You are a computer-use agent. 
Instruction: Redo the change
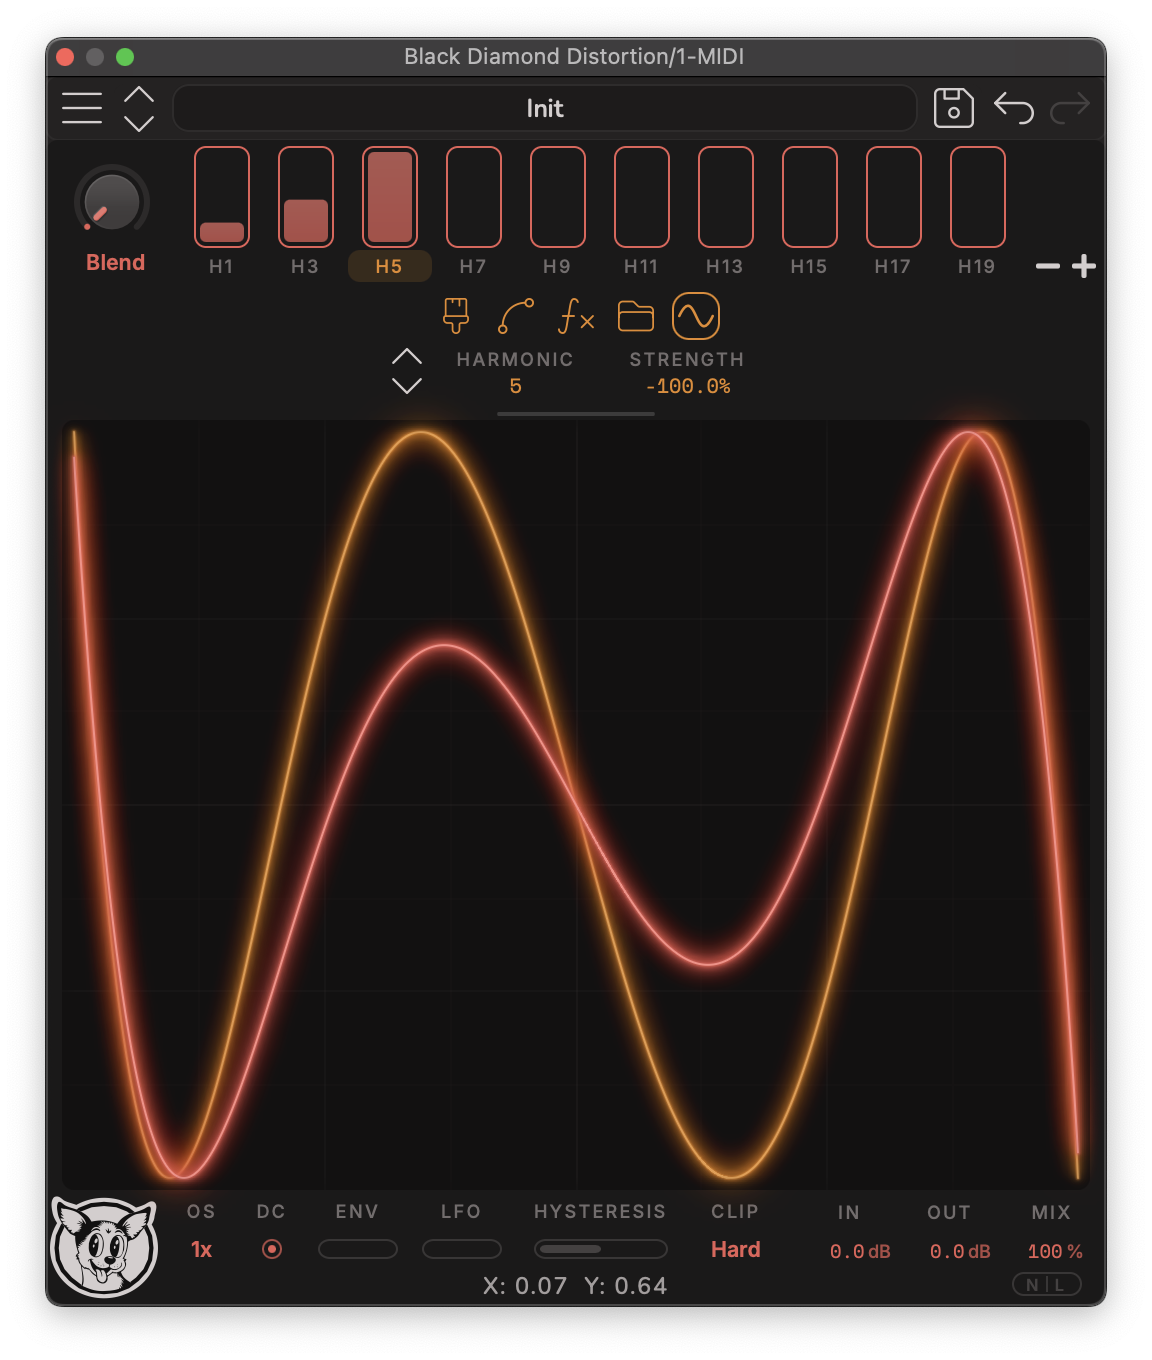click(x=1070, y=108)
